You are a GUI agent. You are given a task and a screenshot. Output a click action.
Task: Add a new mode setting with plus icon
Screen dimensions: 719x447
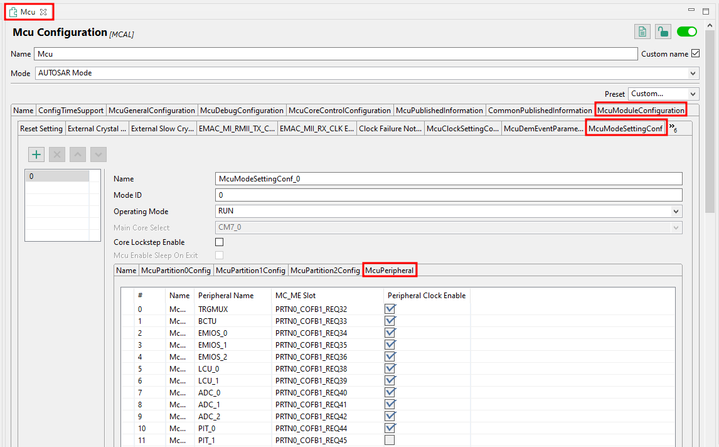tap(36, 155)
